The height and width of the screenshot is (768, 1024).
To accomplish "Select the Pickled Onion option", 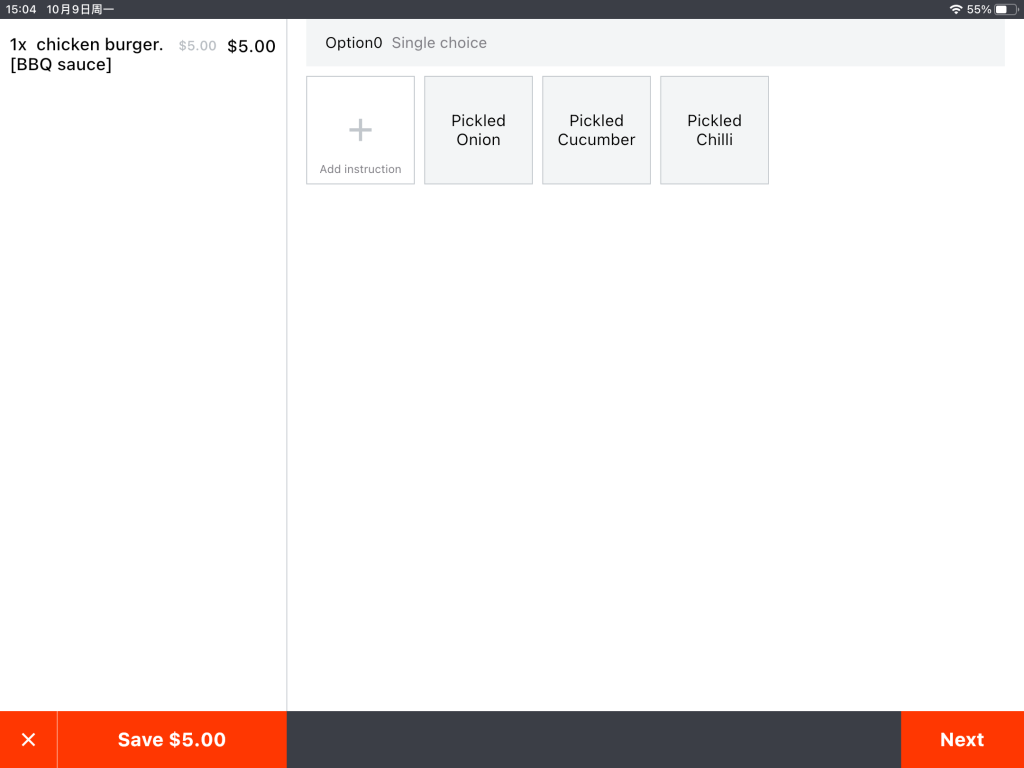I will (x=478, y=130).
